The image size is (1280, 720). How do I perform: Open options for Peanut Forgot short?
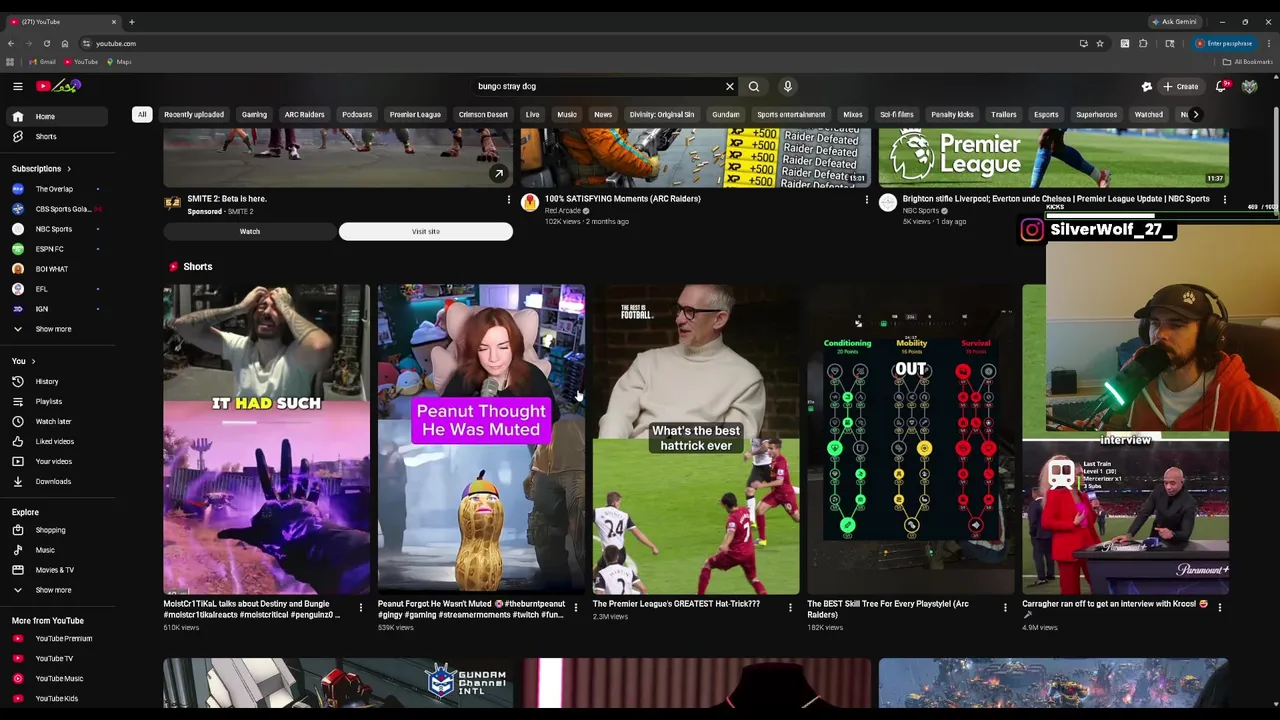575,606
